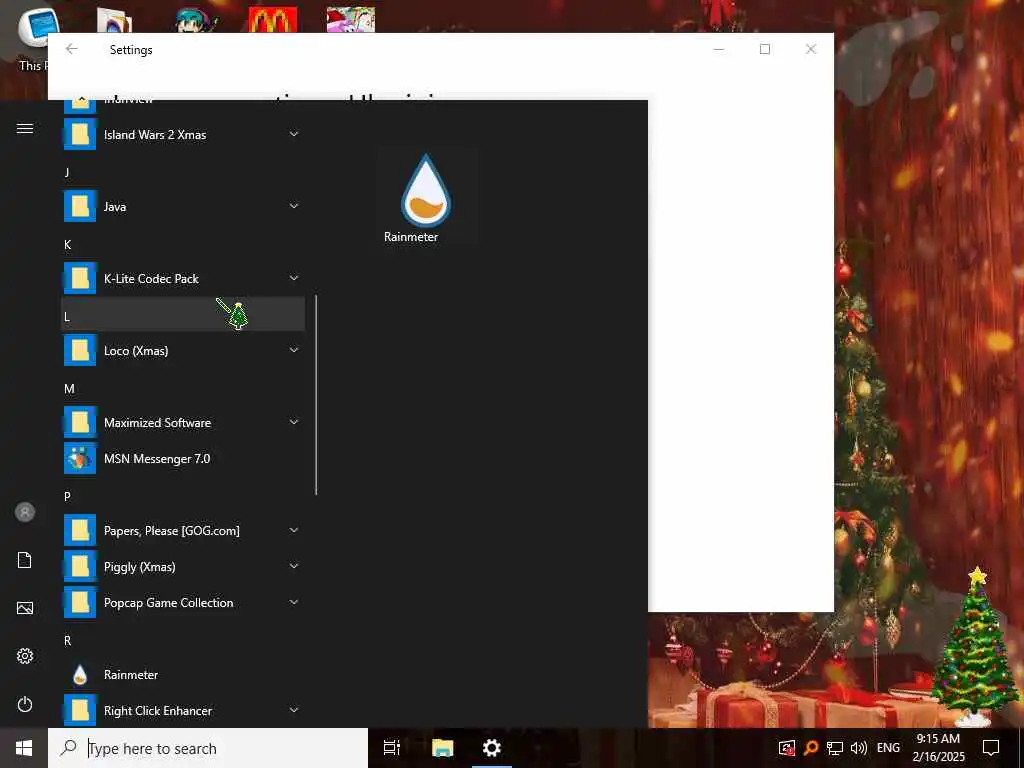Viewport: 1024px width, 768px height.
Task: Click the Power icon in Start sidebar
Action: pyautogui.click(x=25, y=704)
